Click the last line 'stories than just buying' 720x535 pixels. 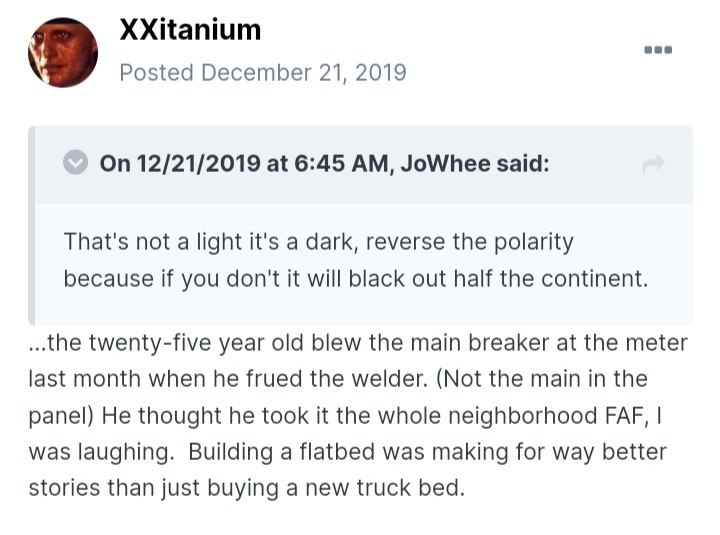tap(246, 488)
